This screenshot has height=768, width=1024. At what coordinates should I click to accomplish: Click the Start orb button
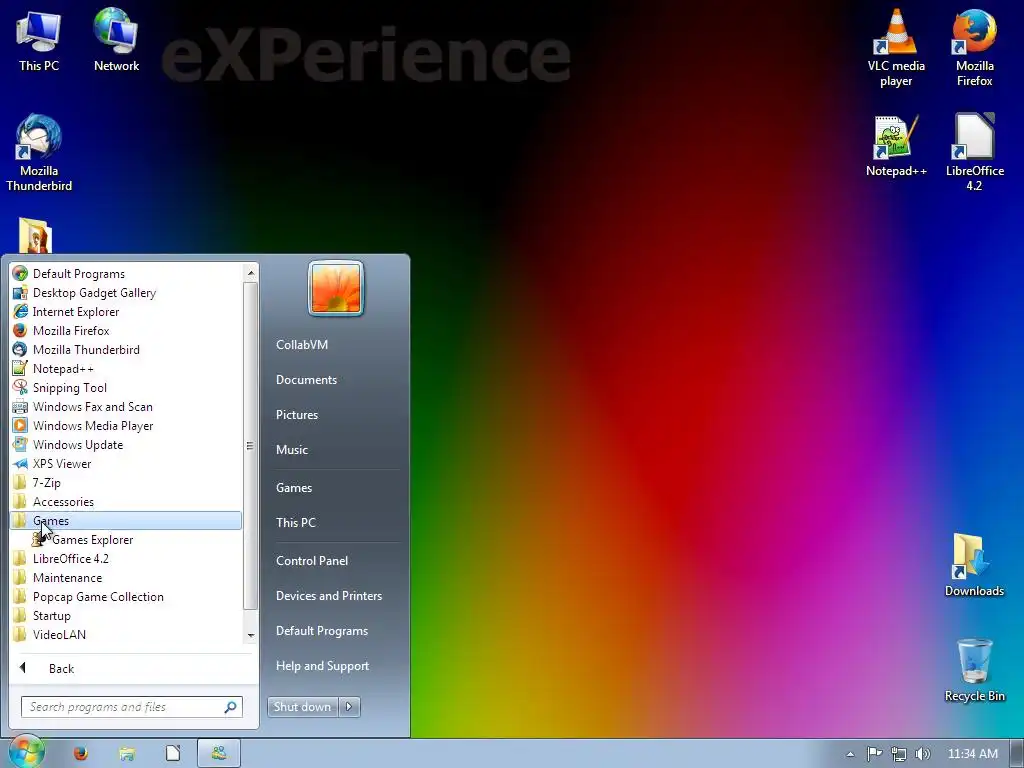click(25, 752)
